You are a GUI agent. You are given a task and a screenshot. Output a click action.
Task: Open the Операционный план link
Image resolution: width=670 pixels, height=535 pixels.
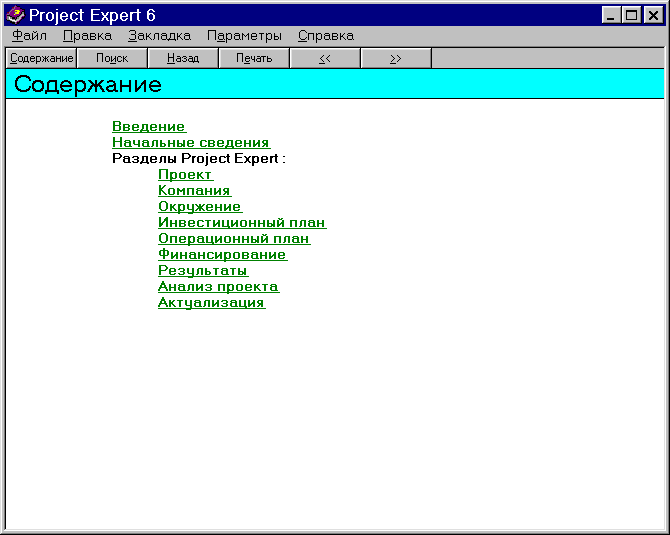(x=234, y=238)
